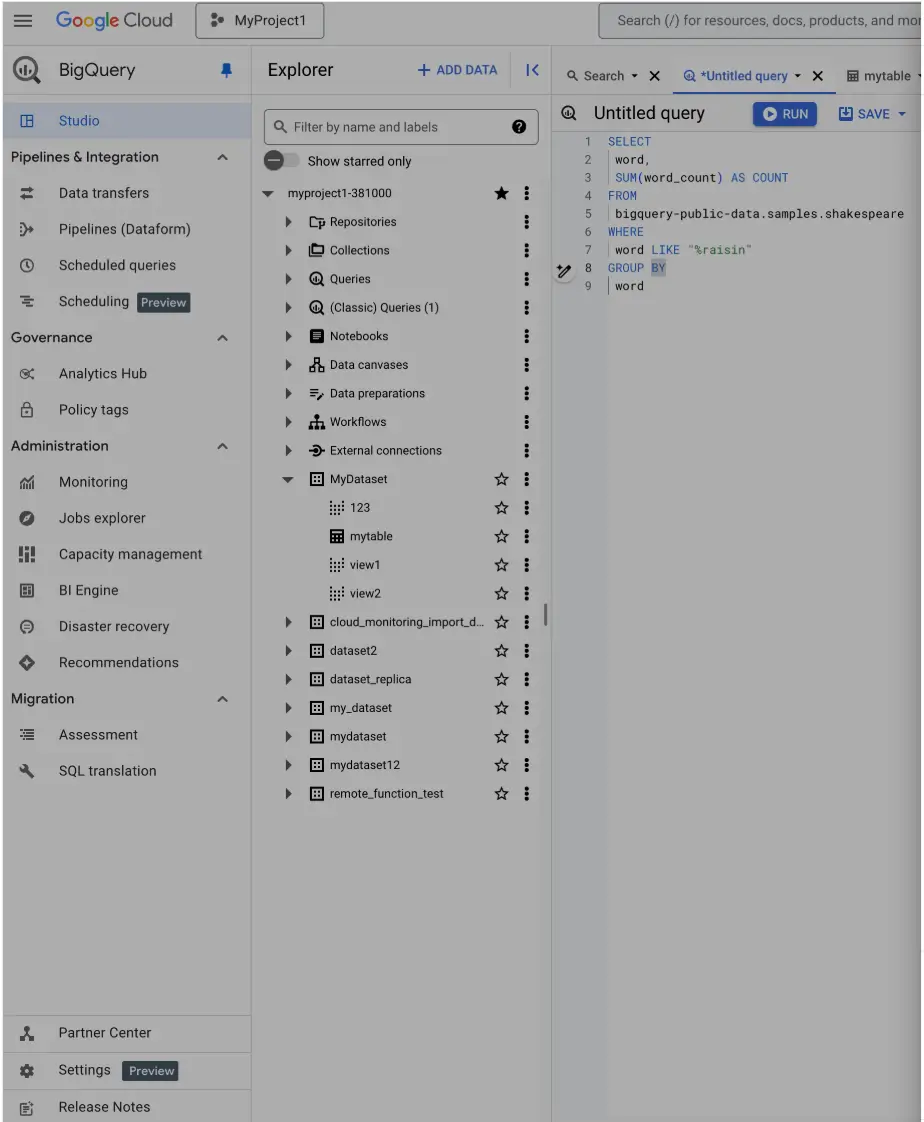Click the Explorer pane vertical scrollbar
Image resolution: width=924 pixels, height=1122 pixels.
pos(545,615)
